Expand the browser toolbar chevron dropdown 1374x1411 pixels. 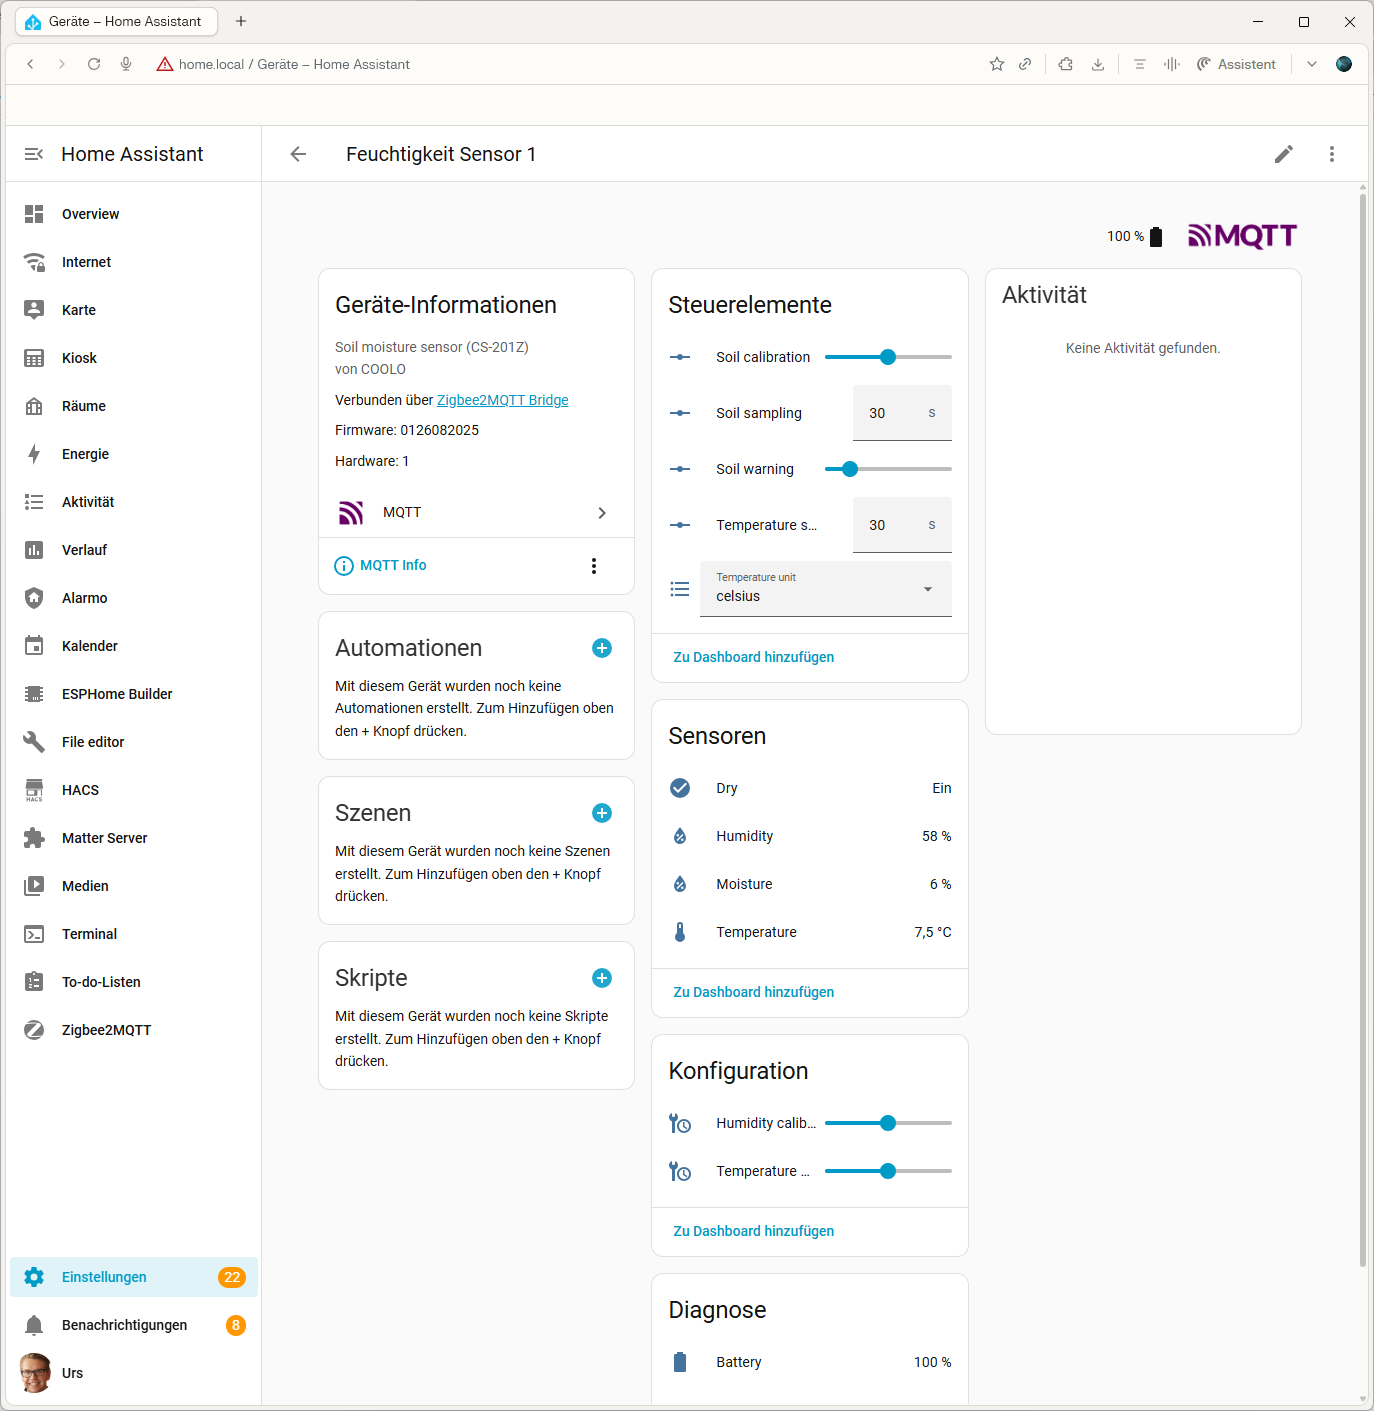[x=1312, y=64]
